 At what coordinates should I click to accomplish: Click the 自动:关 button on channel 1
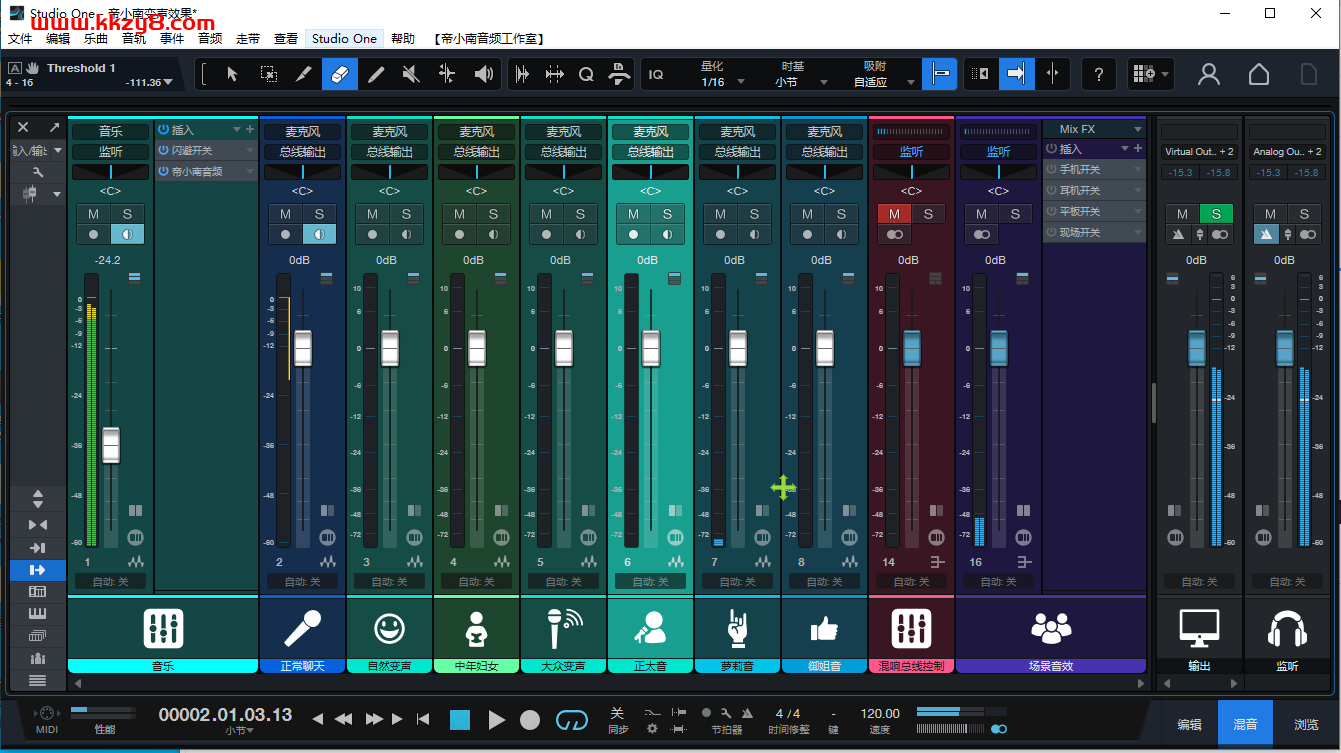tap(110, 581)
